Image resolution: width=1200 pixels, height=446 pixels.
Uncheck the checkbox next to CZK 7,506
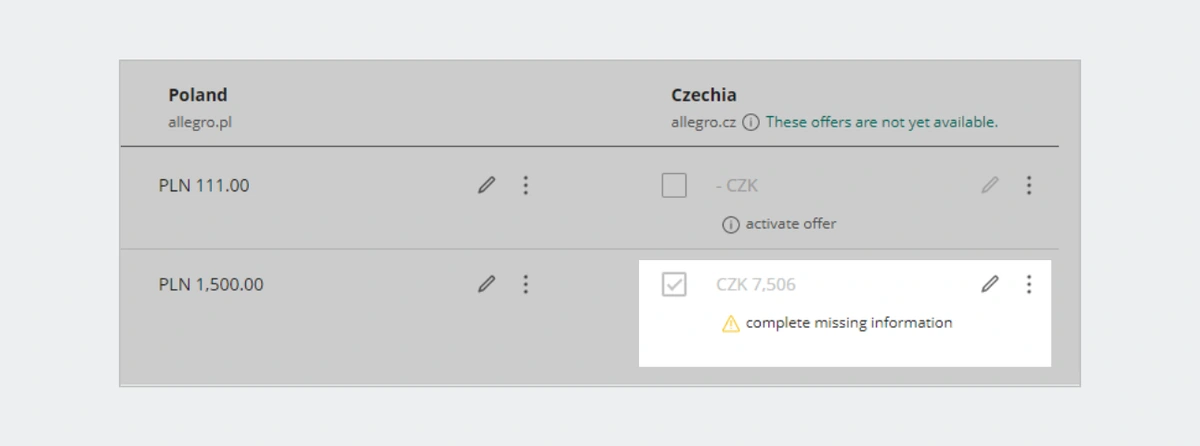pyautogui.click(x=674, y=284)
